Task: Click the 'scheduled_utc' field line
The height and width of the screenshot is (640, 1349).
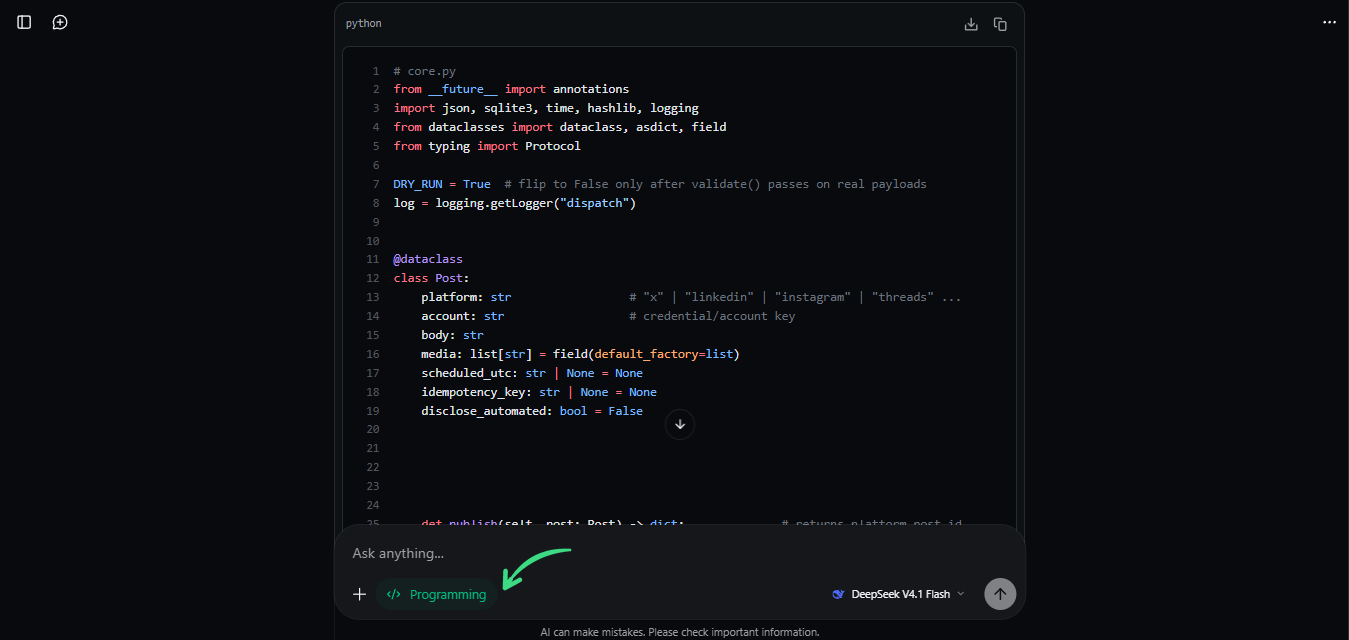Action: pyautogui.click(x=532, y=373)
